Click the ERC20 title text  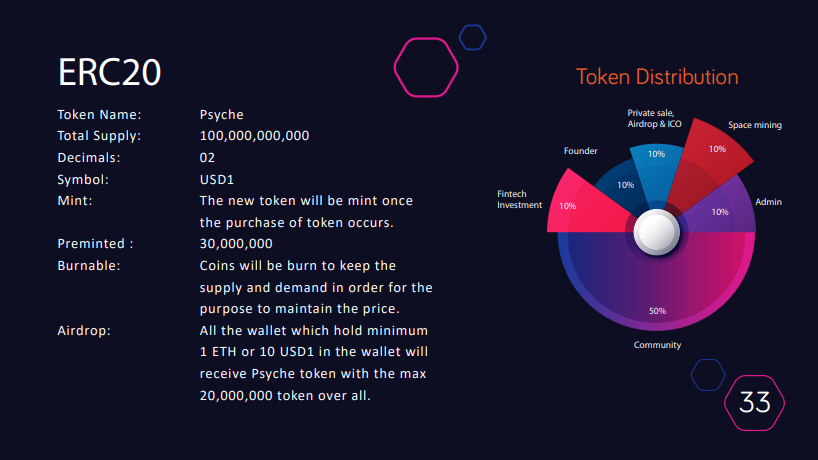[x=109, y=72]
